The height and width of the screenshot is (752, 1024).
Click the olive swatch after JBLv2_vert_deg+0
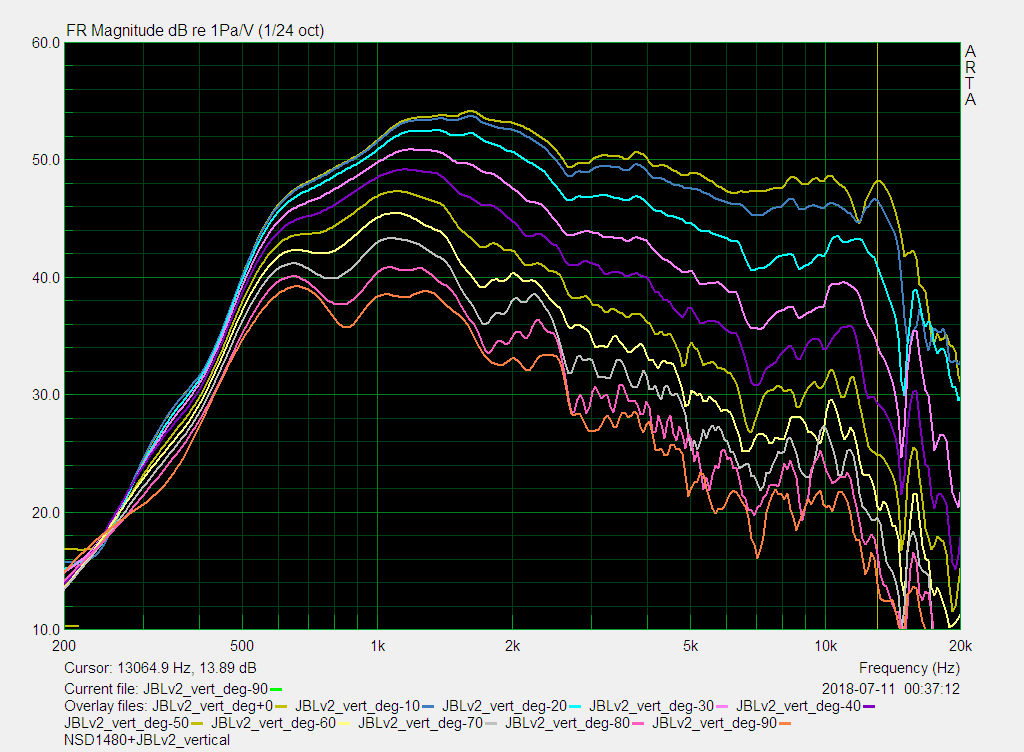[x=281, y=706]
